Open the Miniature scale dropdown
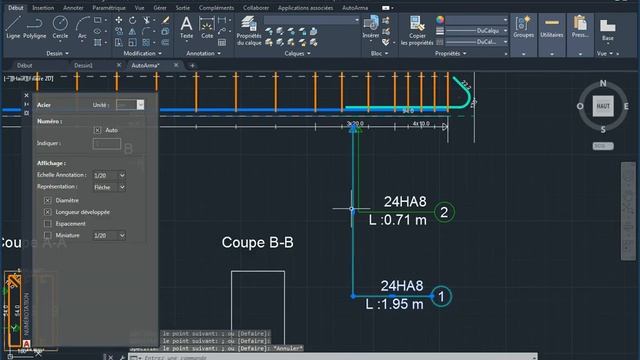 (109, 236)
